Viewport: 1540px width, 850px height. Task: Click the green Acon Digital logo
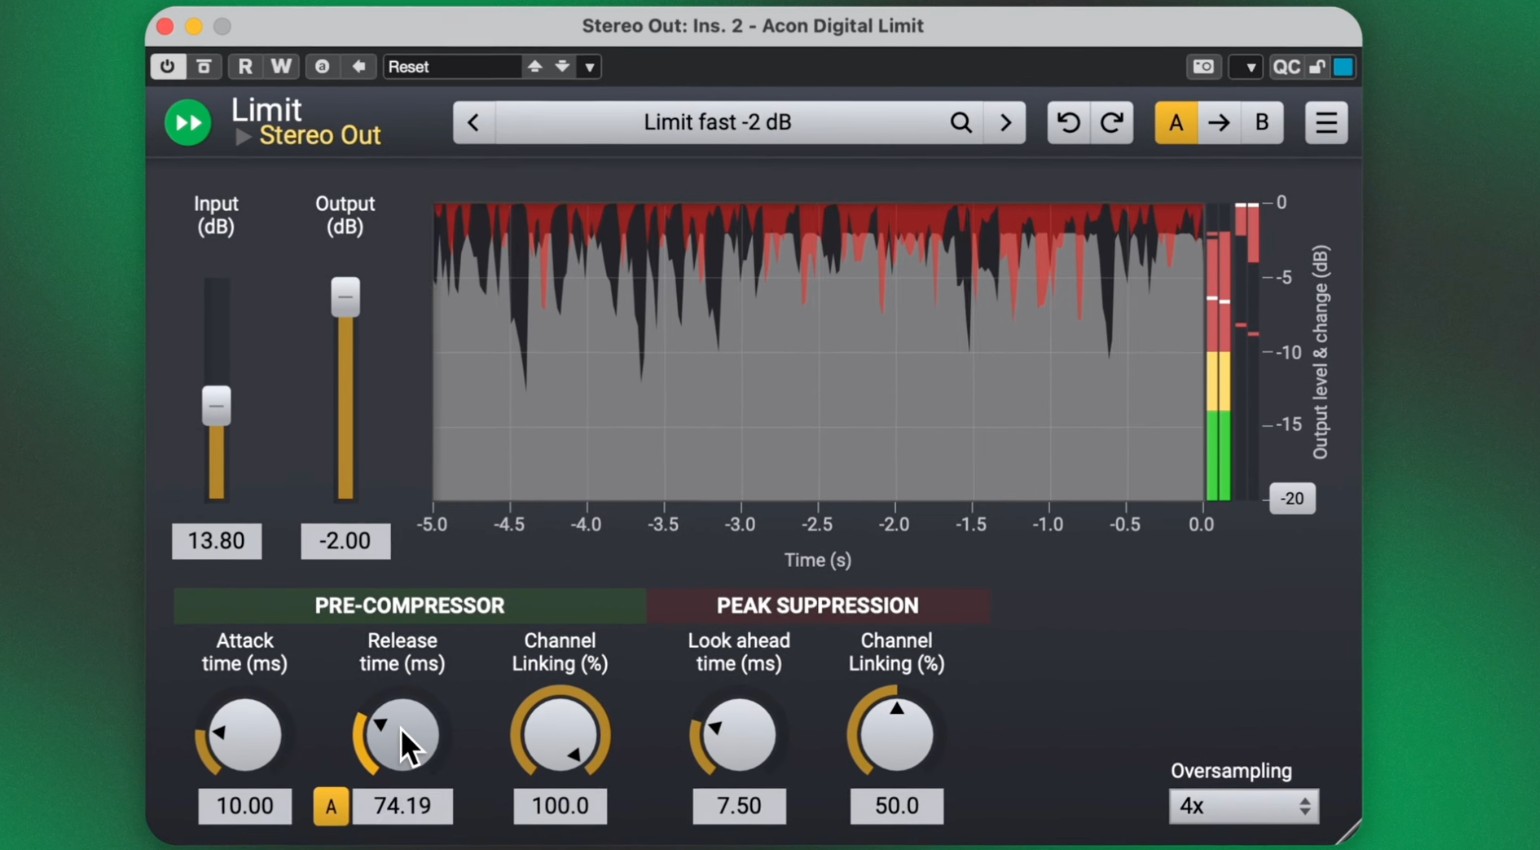coord(188,123)
